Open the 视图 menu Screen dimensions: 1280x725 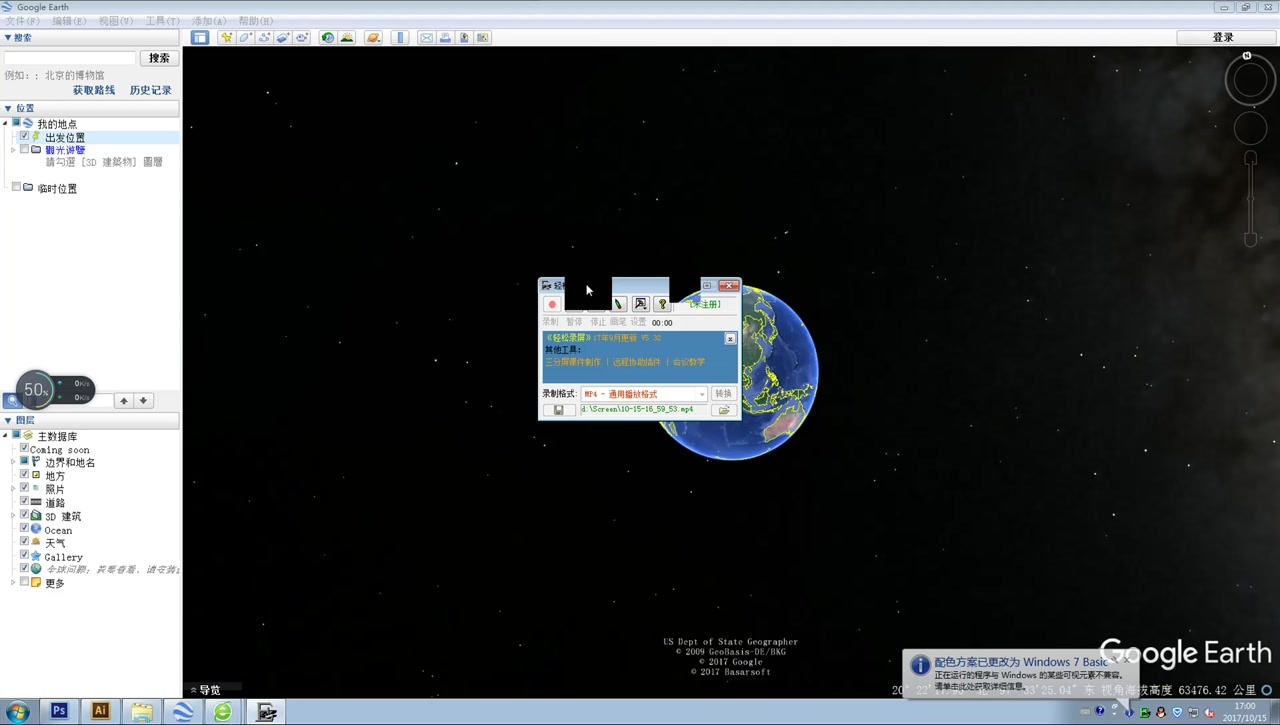(116, 21)
